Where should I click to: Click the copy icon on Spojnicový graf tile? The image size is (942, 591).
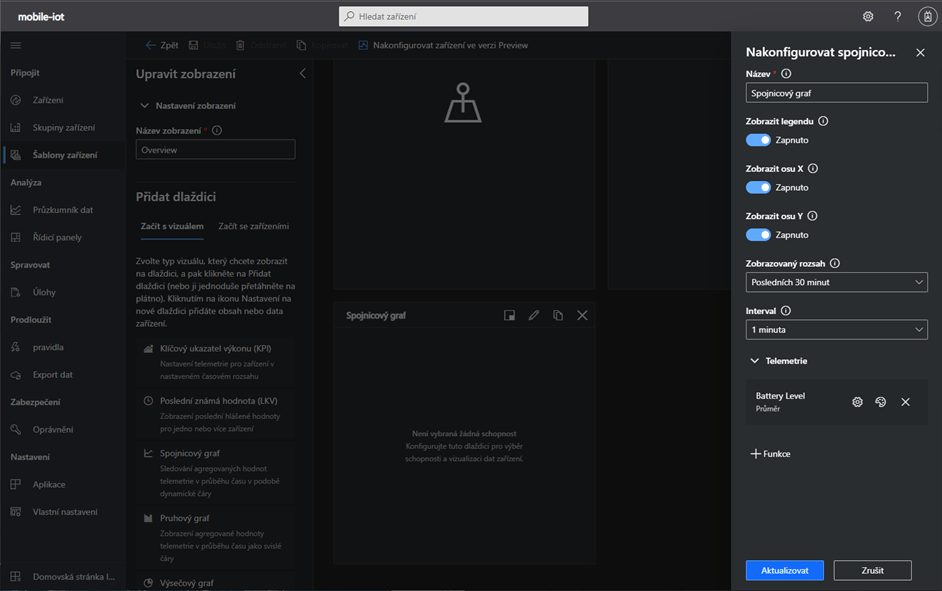click(x=558, y=315)
